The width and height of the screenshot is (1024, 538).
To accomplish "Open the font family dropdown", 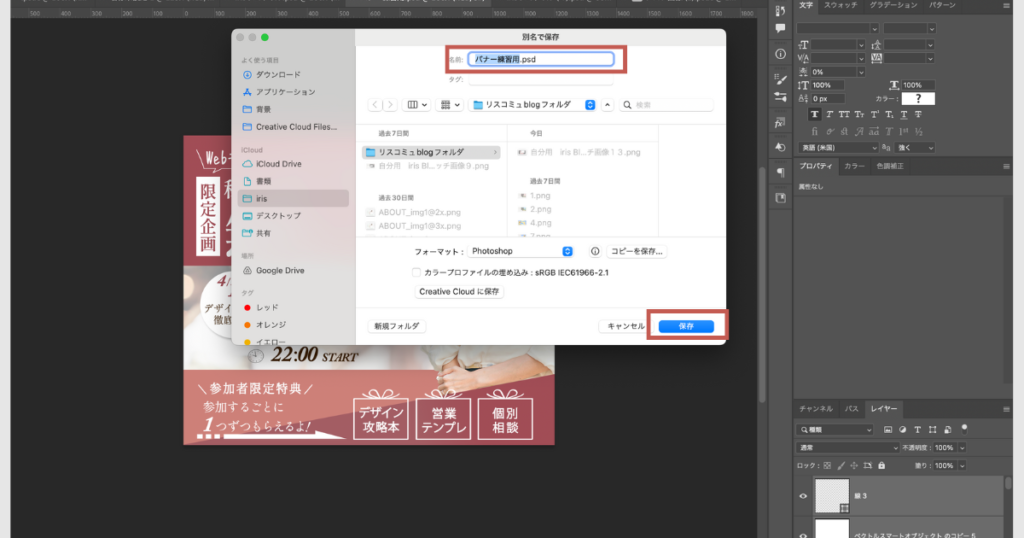I will tap(837, 28).
